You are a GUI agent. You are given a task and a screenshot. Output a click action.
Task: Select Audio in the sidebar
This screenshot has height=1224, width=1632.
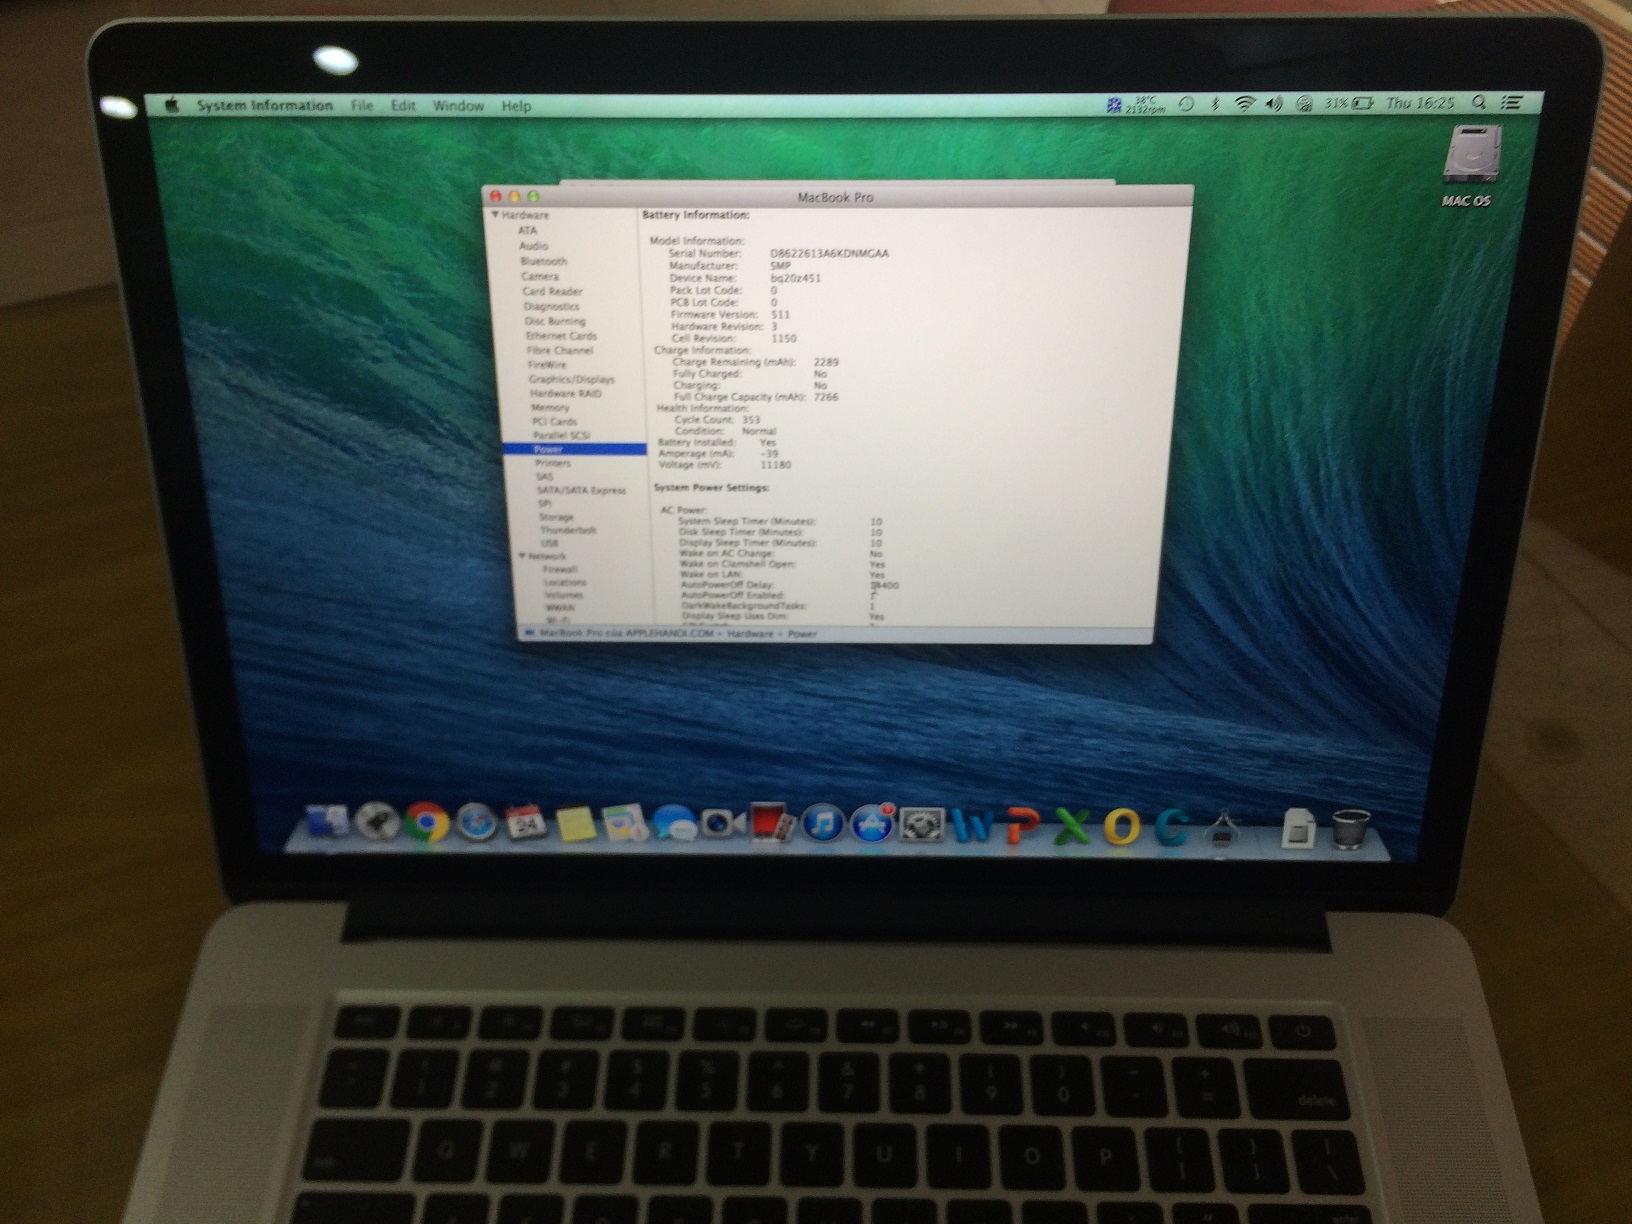coord(533,246)
